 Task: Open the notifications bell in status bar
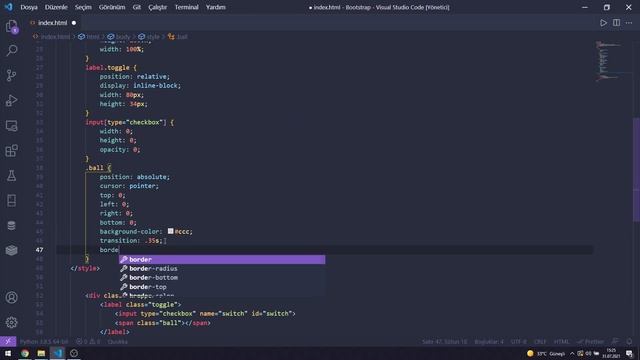click(629, 342)
